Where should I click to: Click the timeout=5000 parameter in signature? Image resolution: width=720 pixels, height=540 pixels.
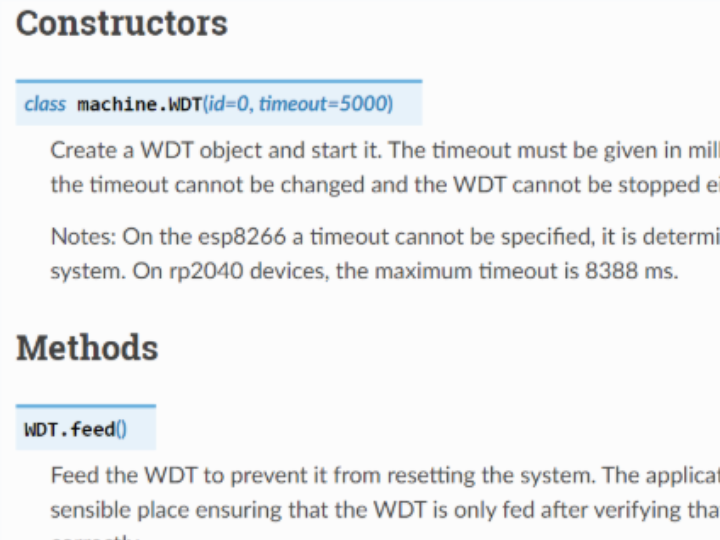tap(324, 104)
